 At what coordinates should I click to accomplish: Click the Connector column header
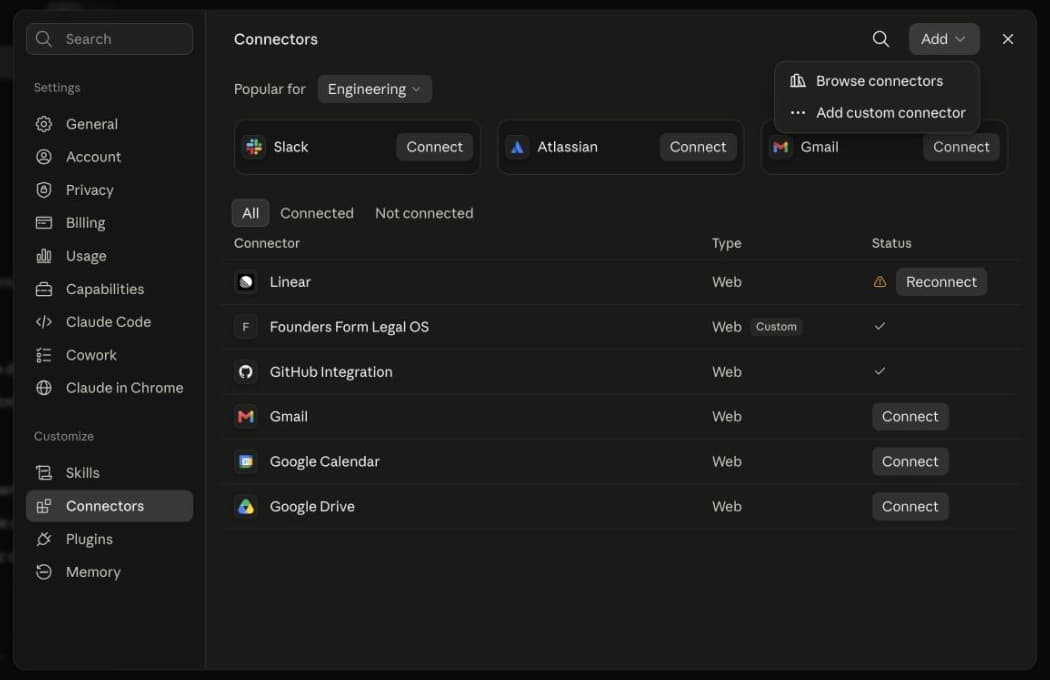tap(267, 243)
